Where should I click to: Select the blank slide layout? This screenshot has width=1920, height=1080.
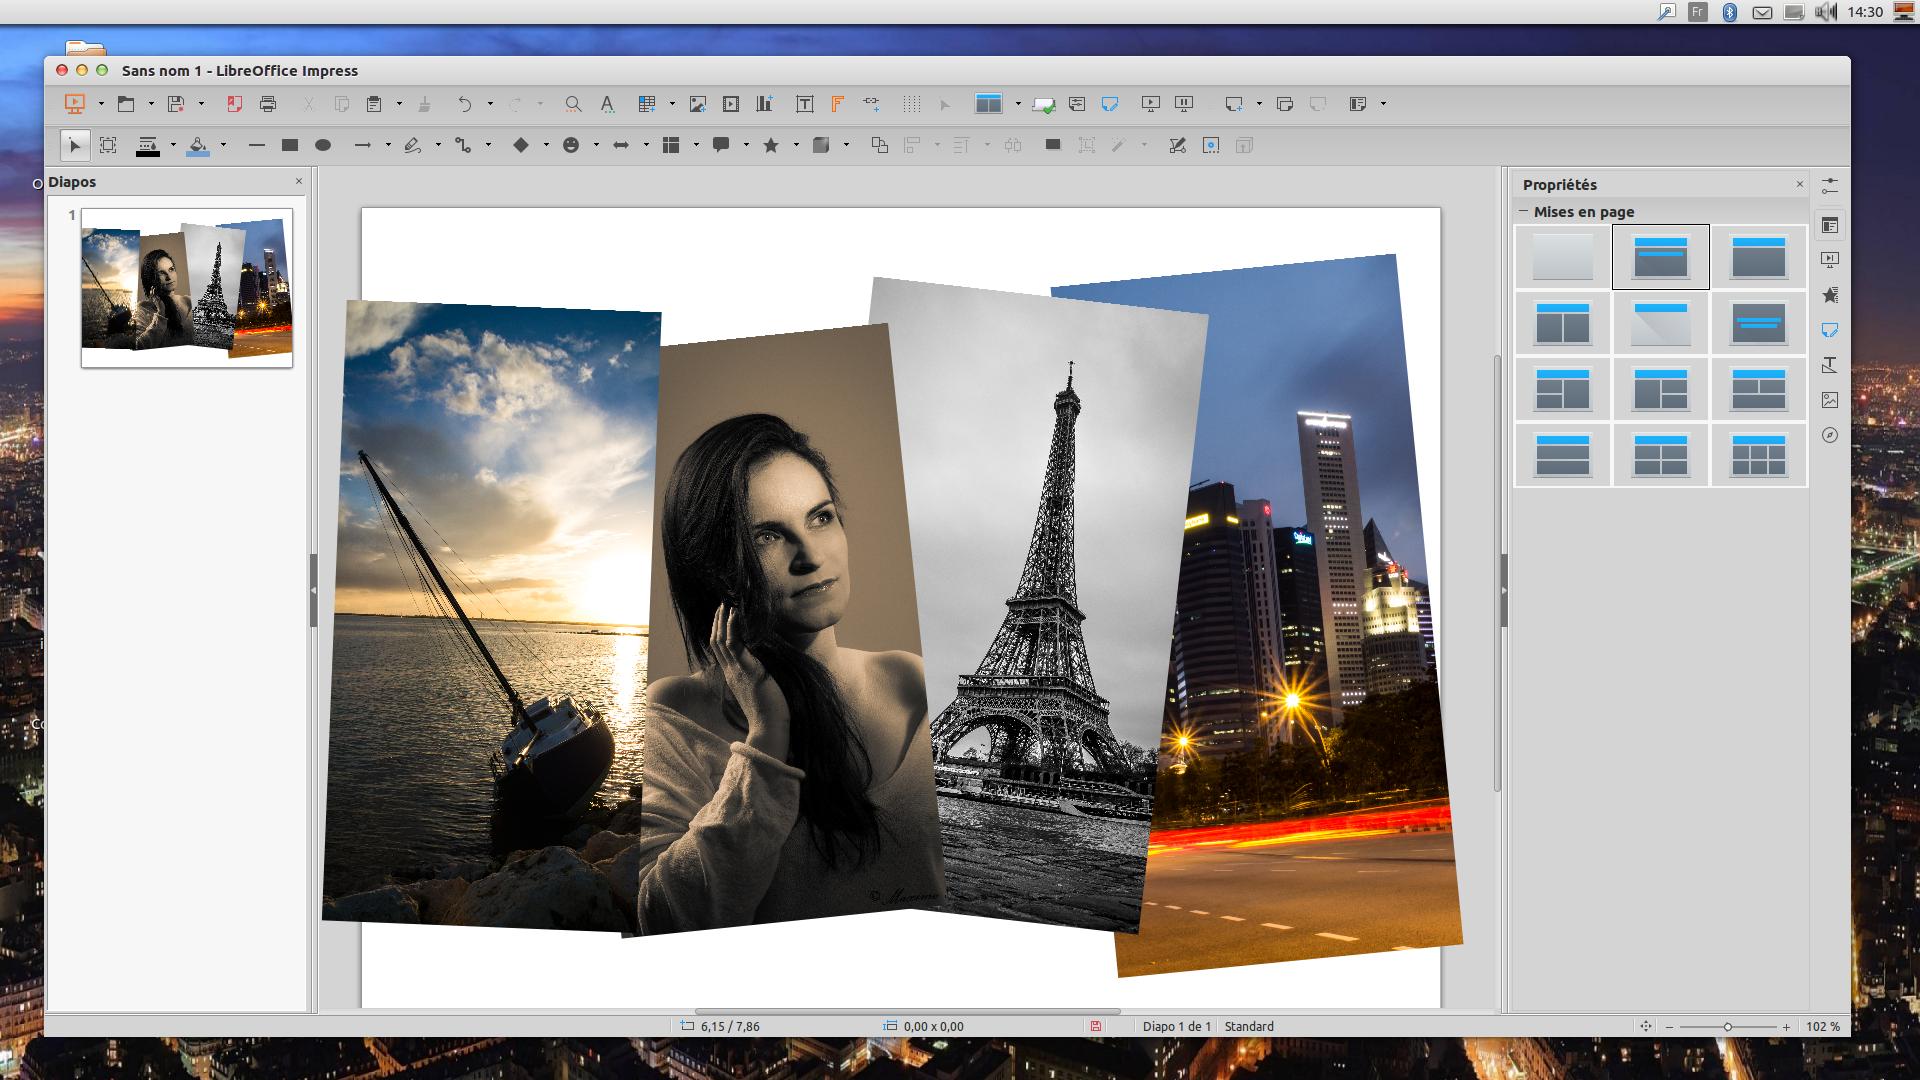(x=1562, y=257)
